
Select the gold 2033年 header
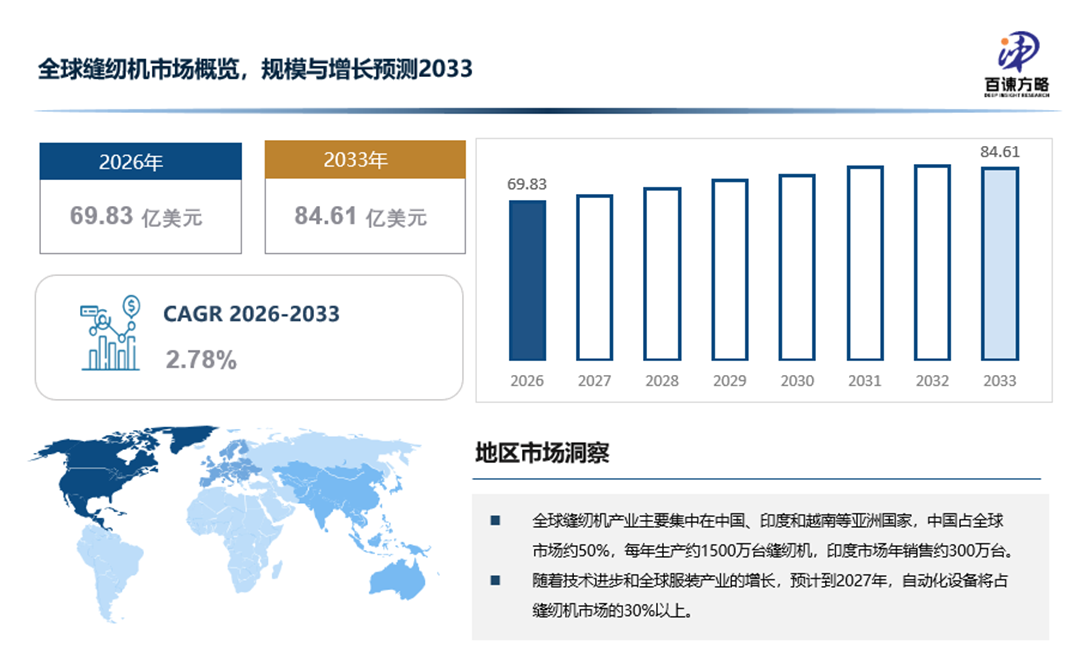[x=365, y=160]
